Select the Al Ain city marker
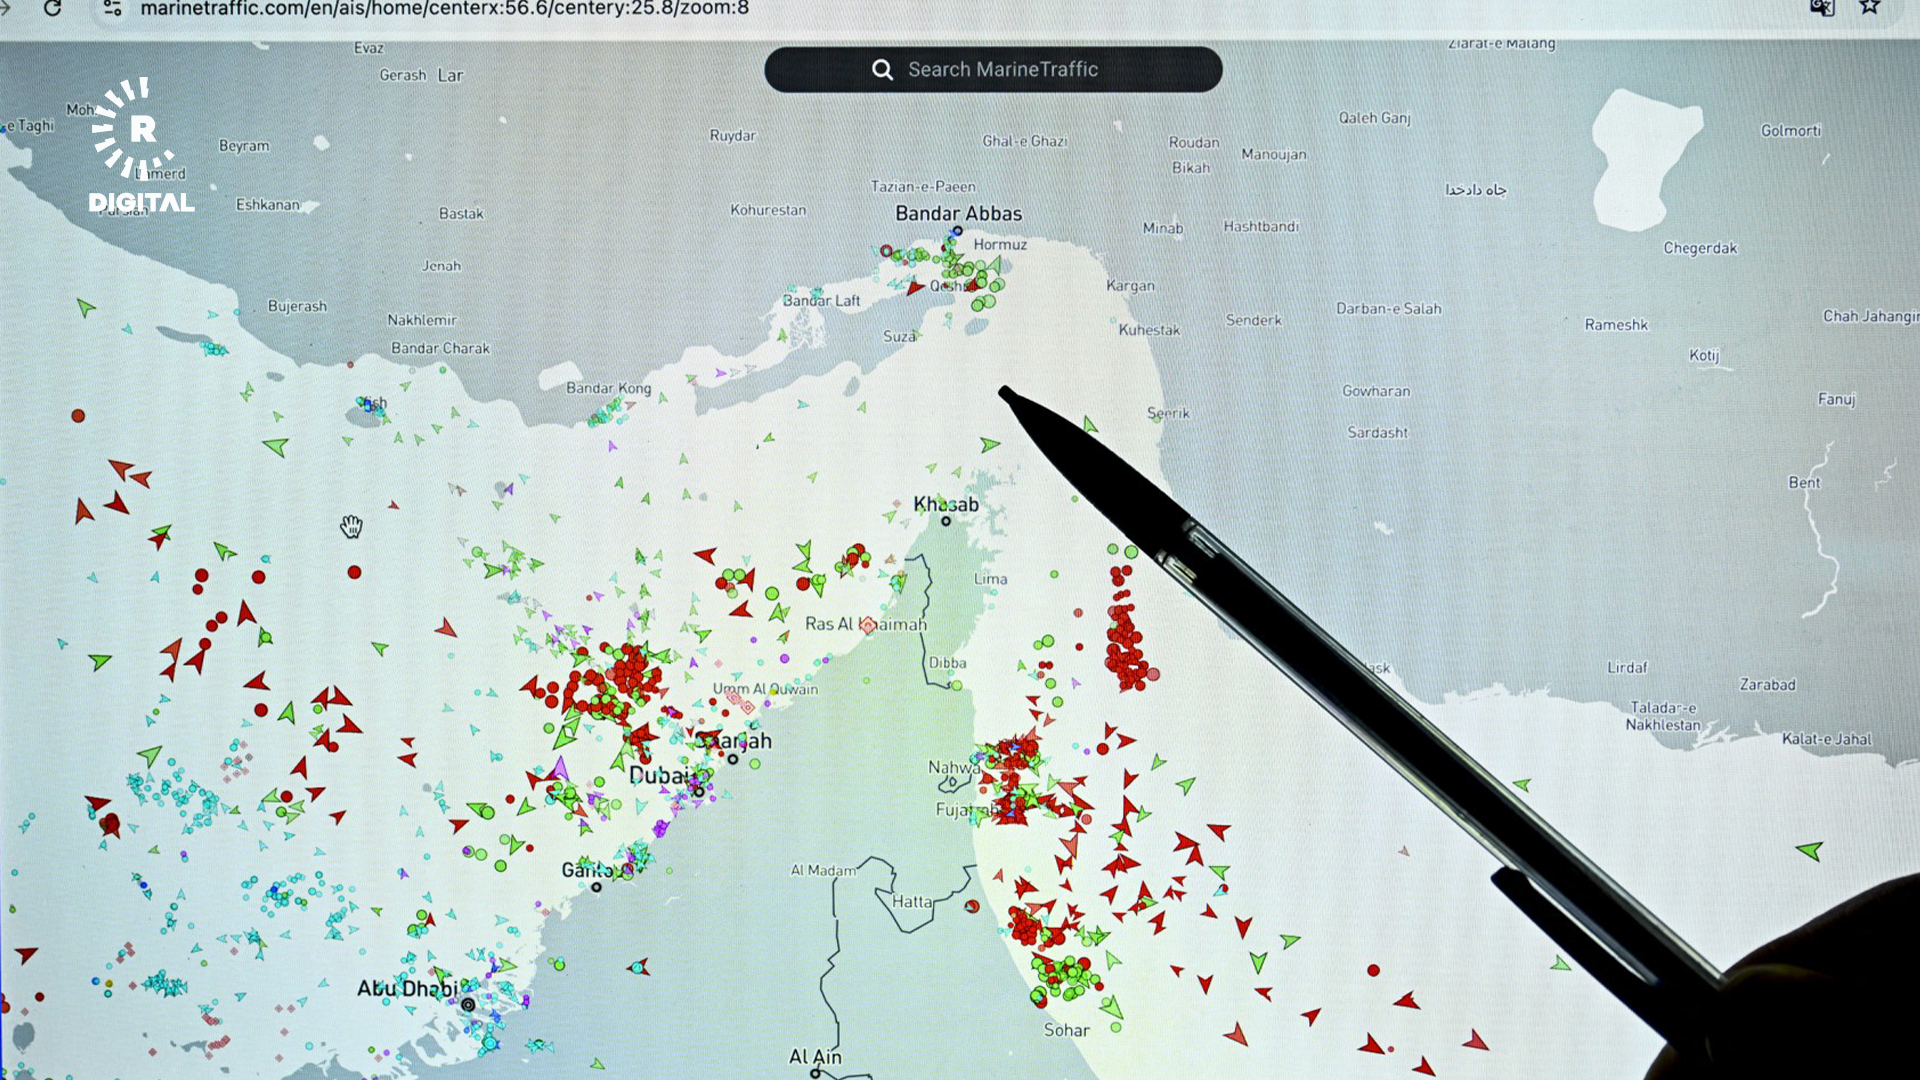Image resolution: width=1920 pixels, height=1080 pixels. coord(815,1073)
